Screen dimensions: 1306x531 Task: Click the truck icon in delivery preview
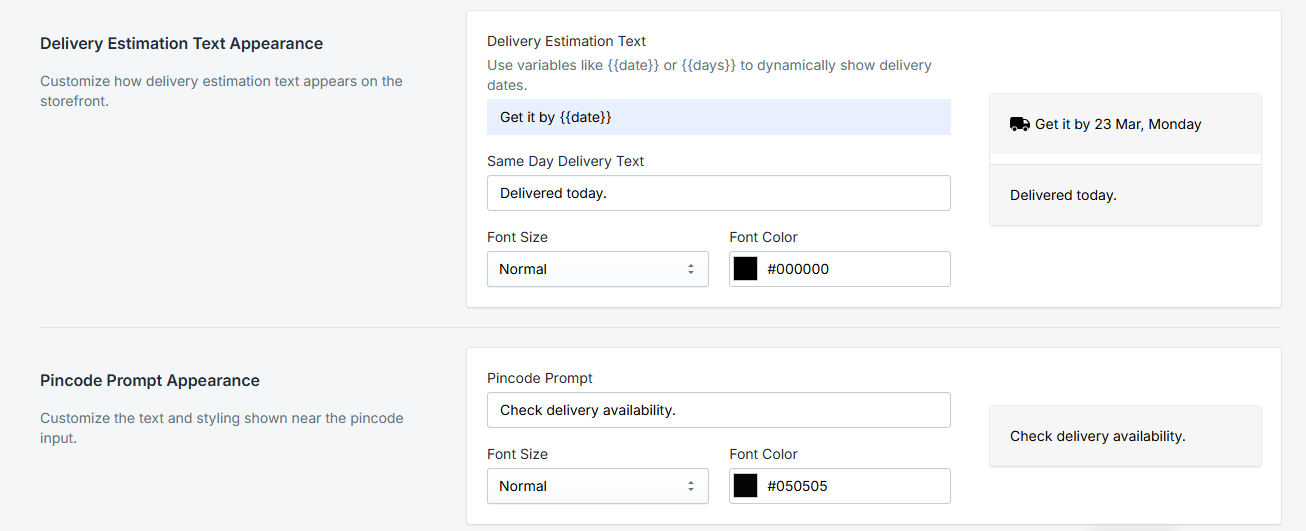point(1020,124)
